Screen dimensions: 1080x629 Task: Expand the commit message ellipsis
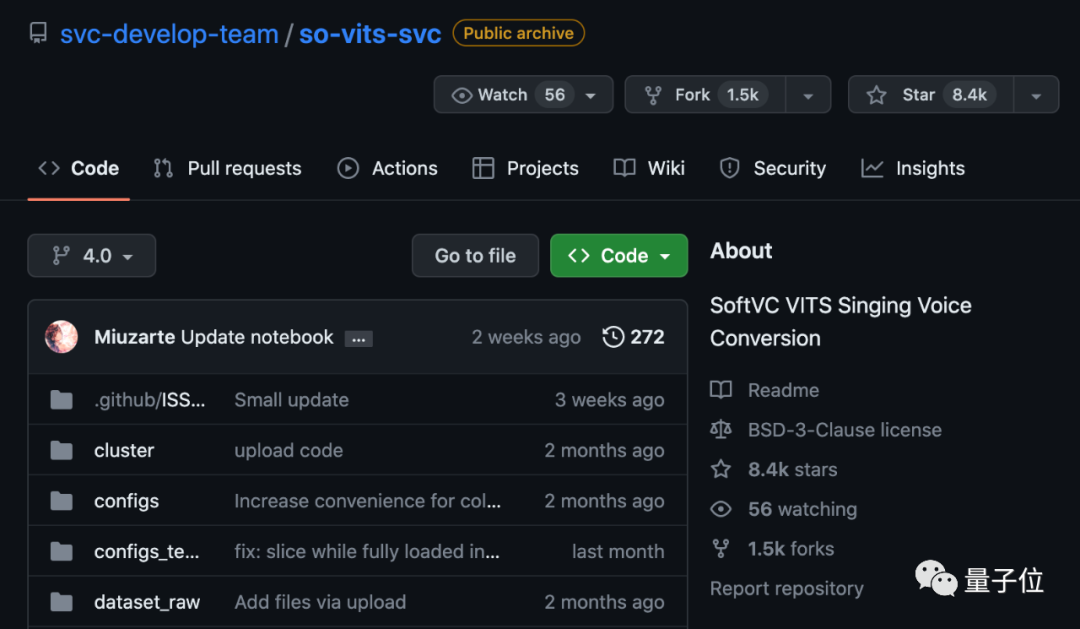[359, 339]
